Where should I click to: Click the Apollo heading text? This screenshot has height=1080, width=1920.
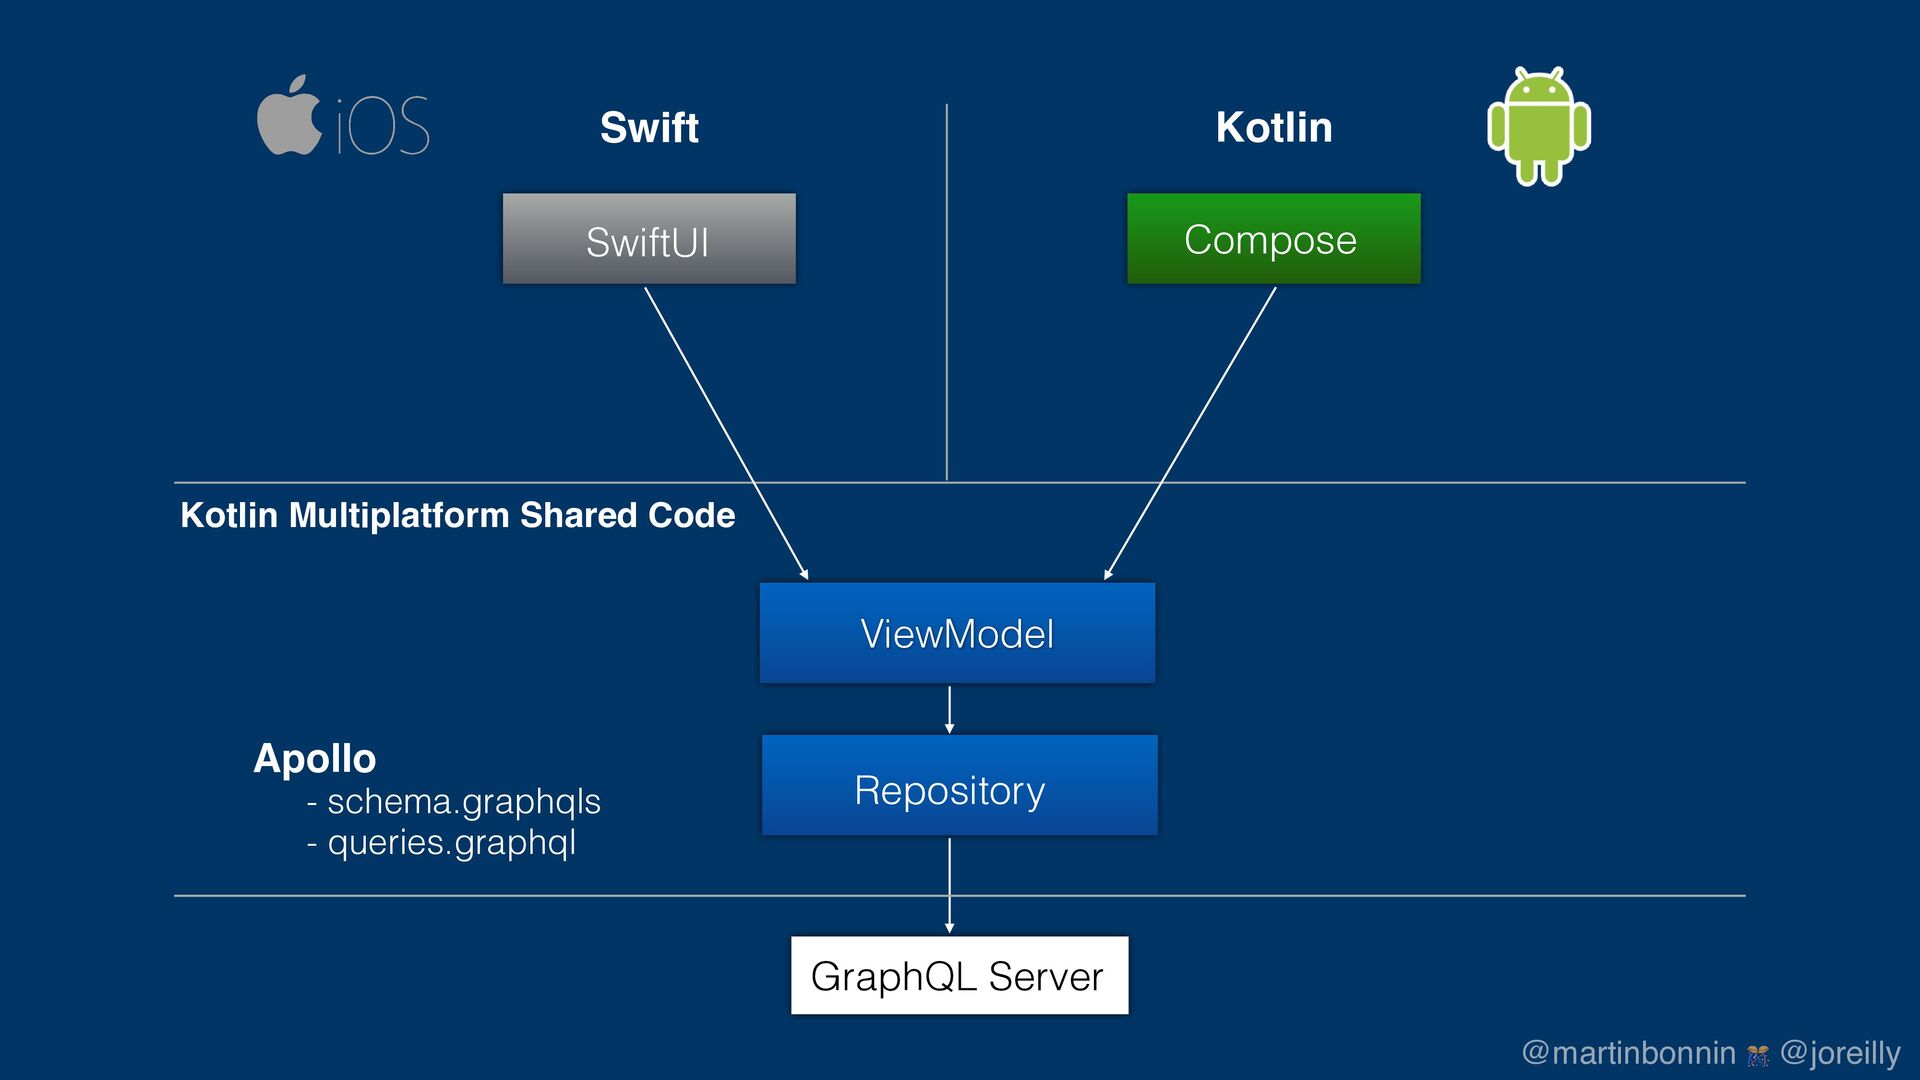coord(314,758)
